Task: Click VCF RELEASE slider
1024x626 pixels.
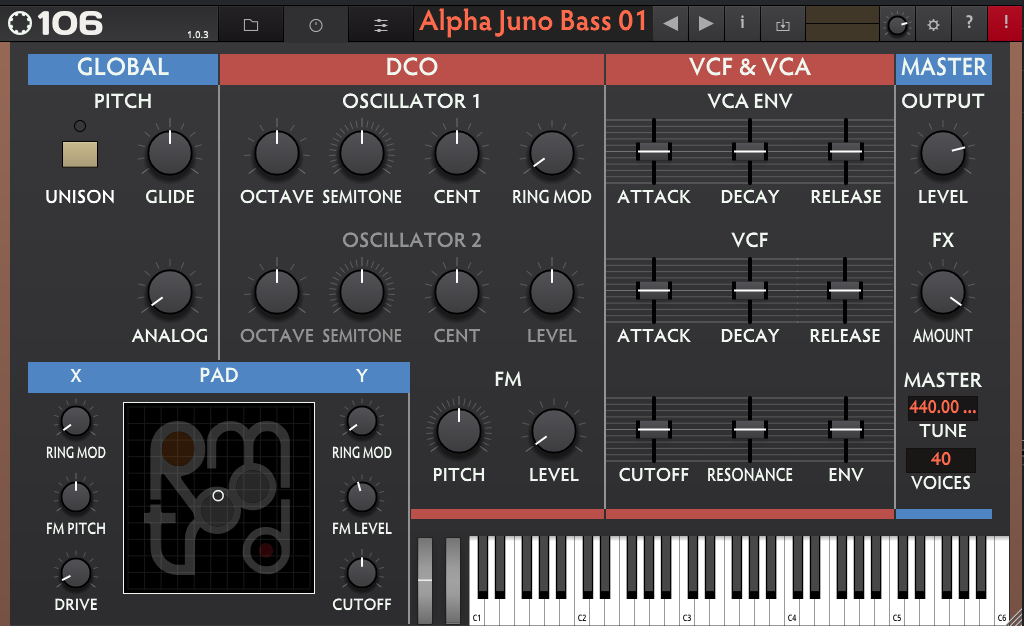Action: pos(845,290)
